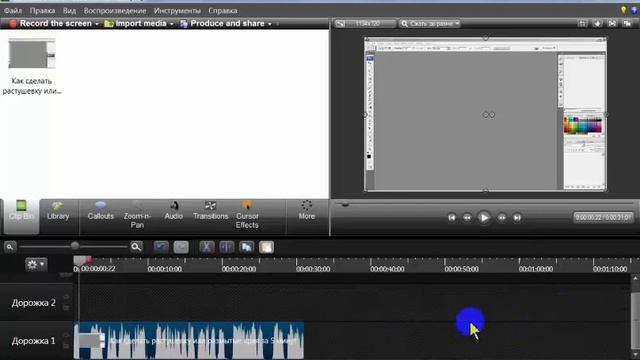
Task: Click the yellow lightbulb tips icon
Action: [623, 10]
